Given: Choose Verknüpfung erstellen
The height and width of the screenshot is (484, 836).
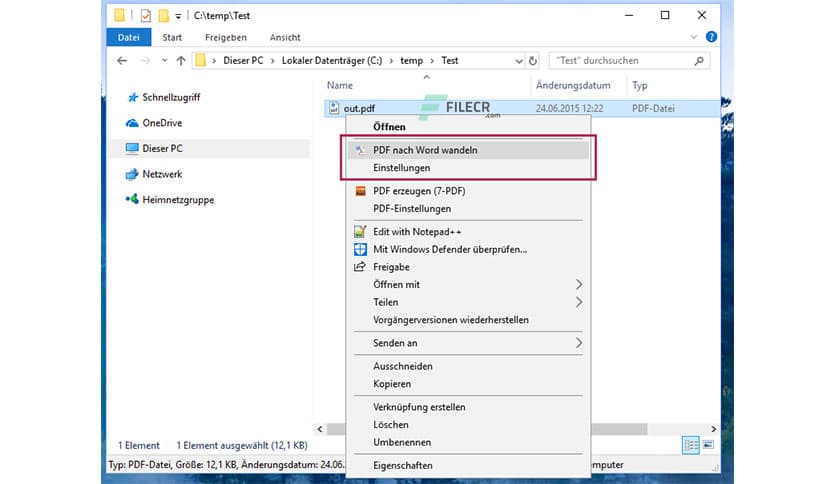Looking at the screenshot, I should coord(469,407).
